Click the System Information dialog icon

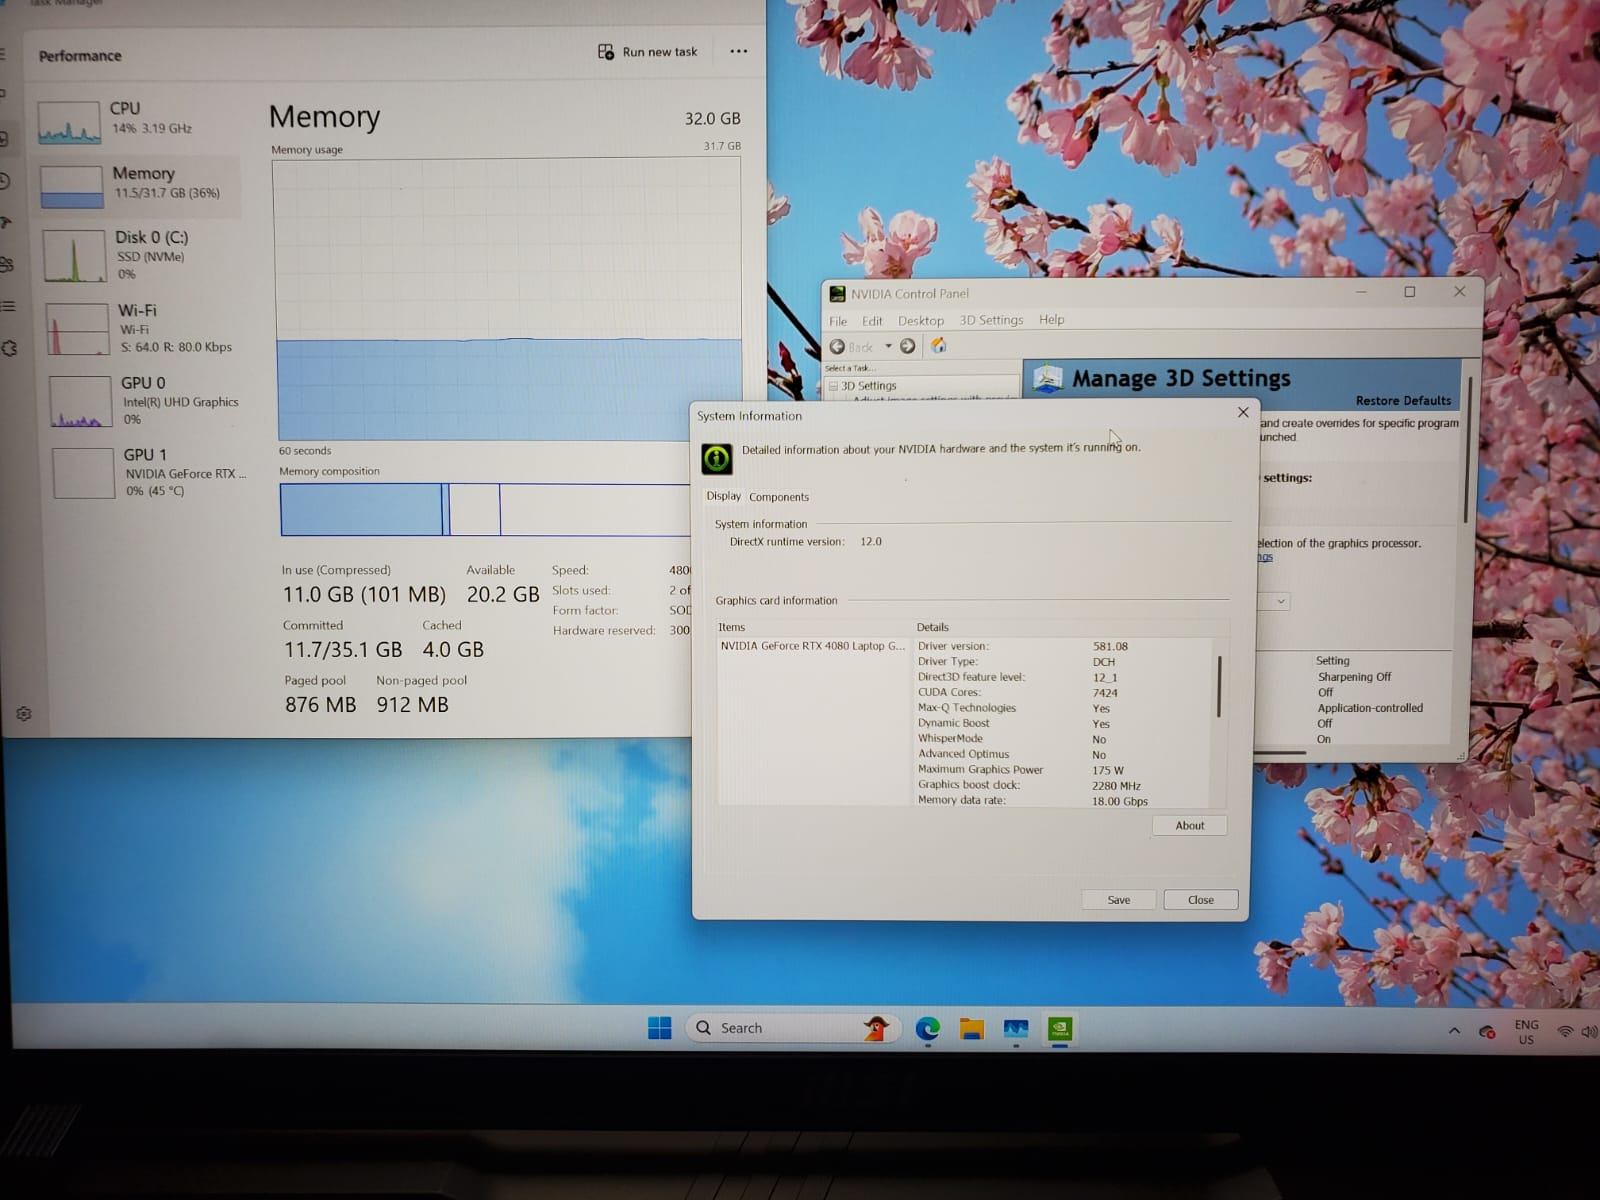717,458
